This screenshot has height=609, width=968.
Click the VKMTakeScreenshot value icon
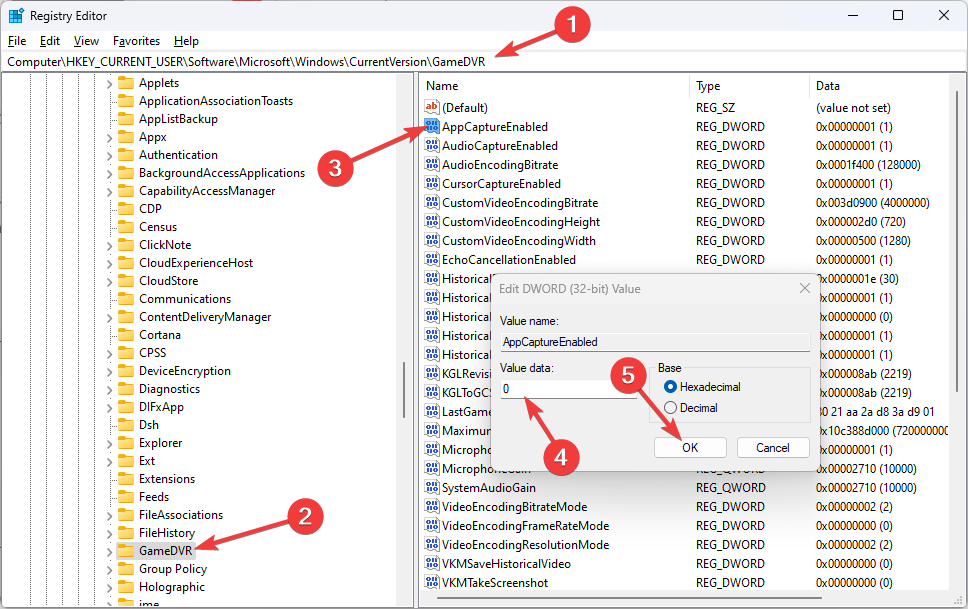[x=432, y=582]
